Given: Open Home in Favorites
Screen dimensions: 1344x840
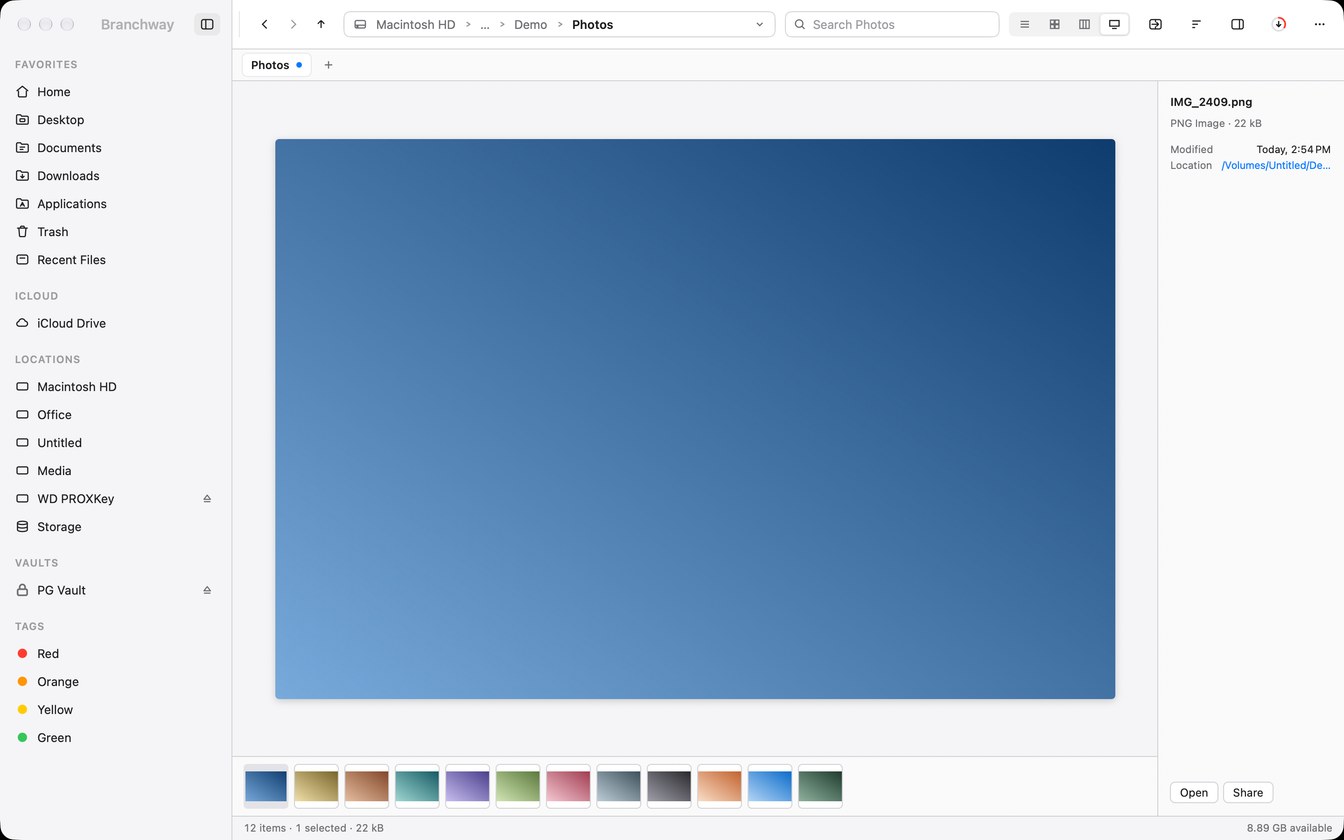Looking at the screenshot, I should pyautogui.click(x=116, y=92).
